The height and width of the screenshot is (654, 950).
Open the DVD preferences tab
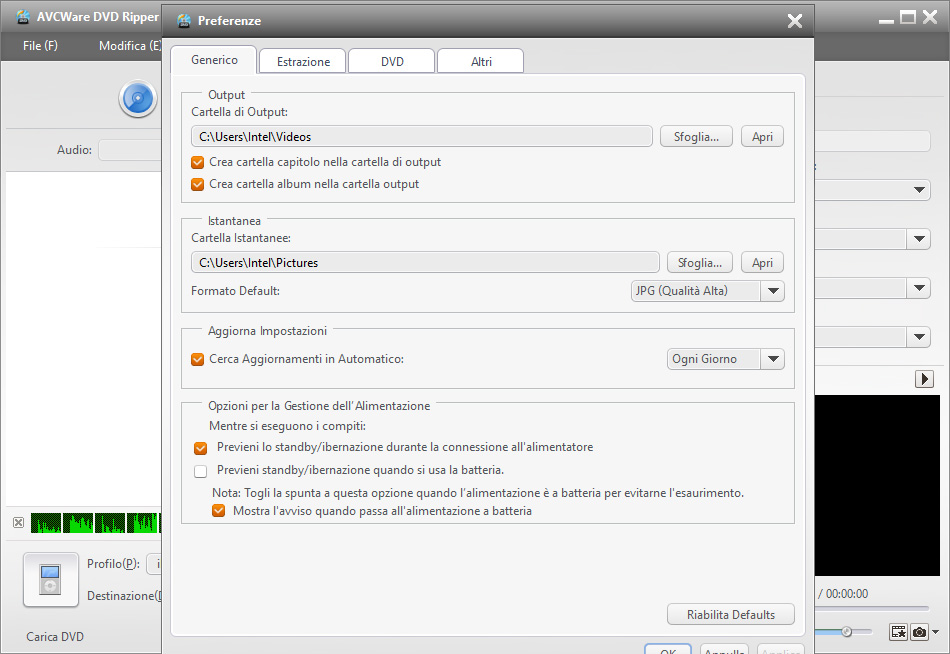pos(392,61)
